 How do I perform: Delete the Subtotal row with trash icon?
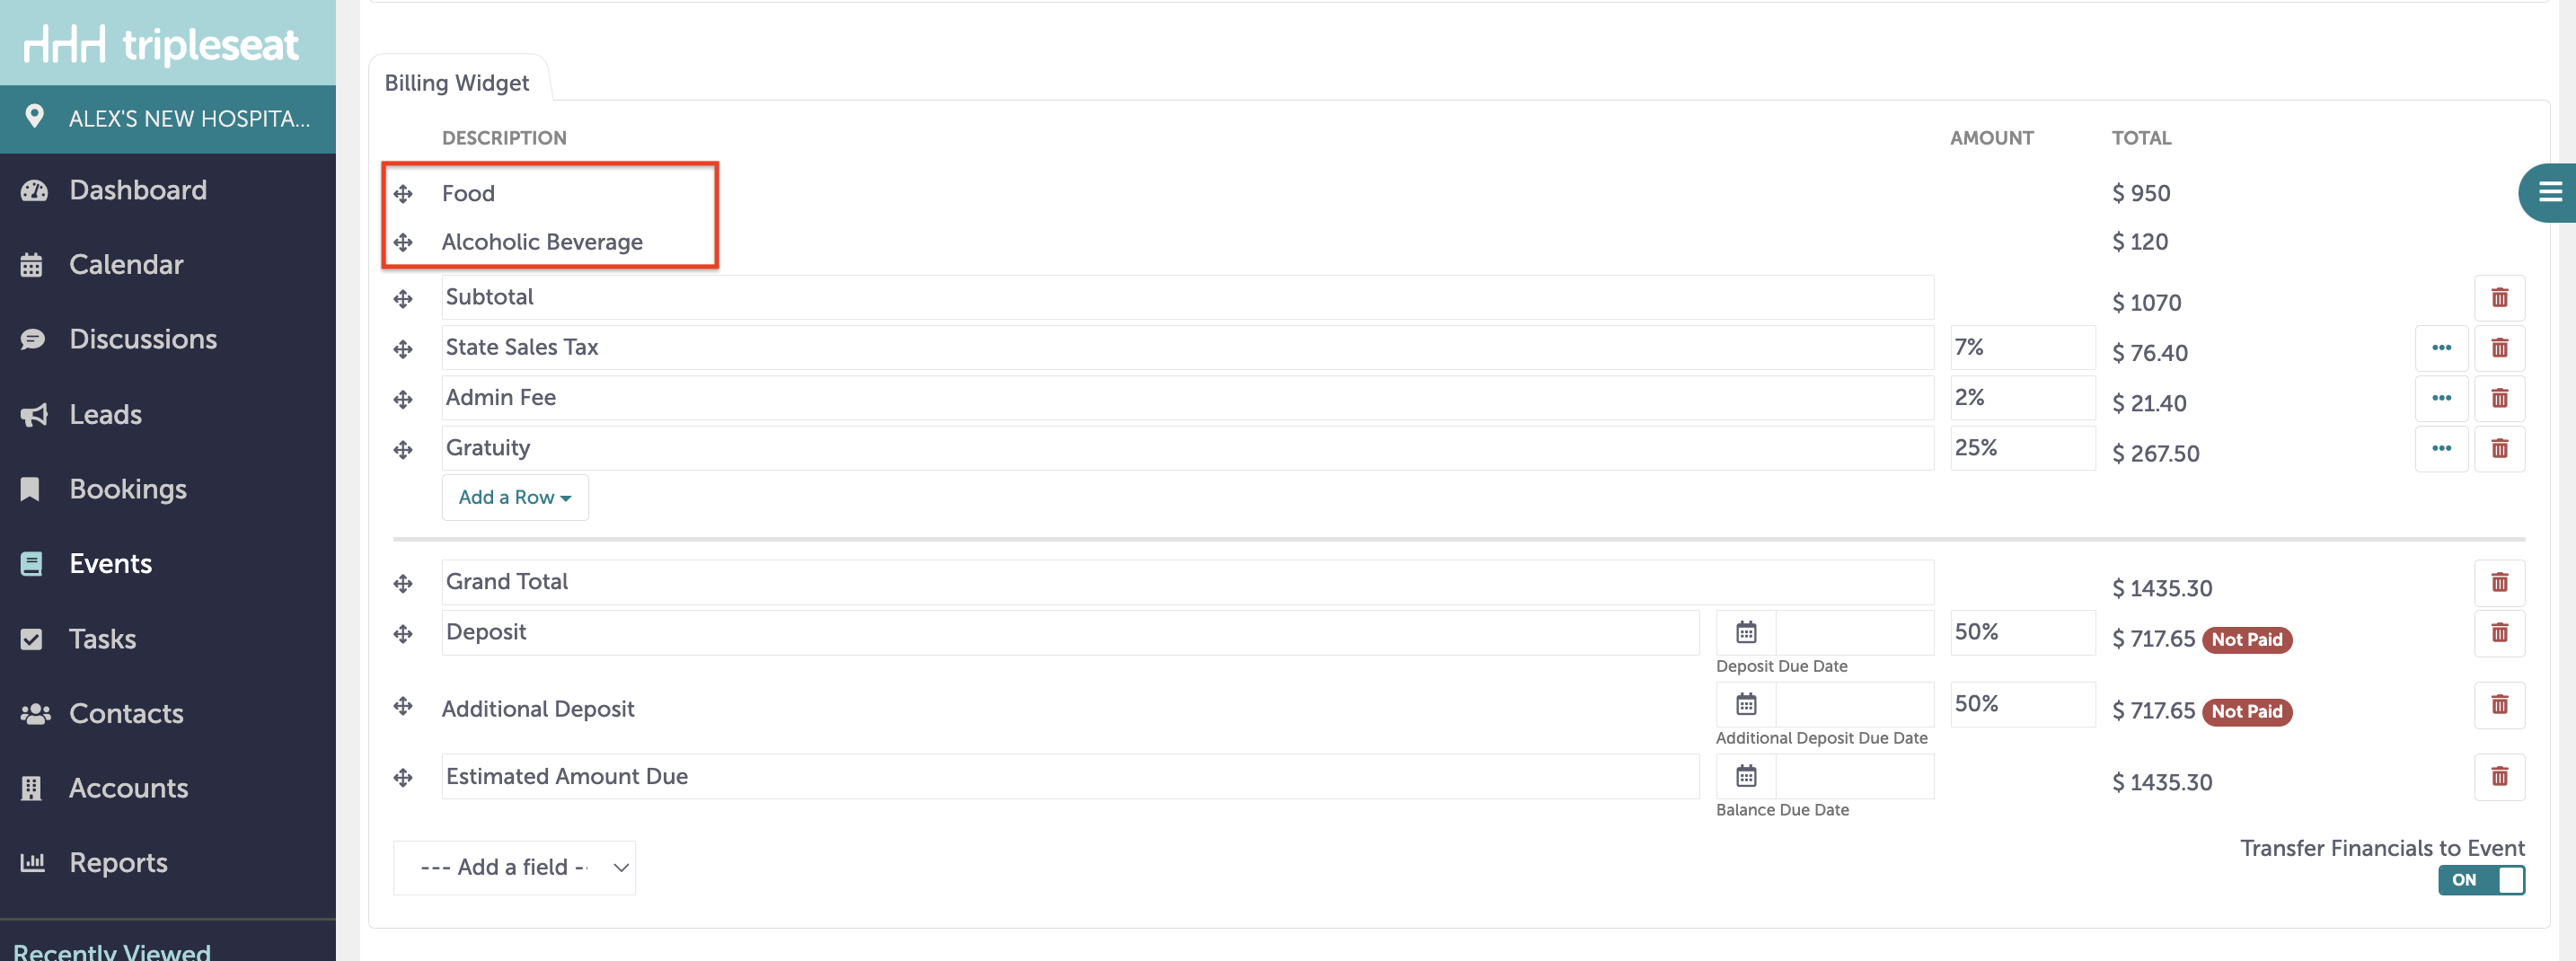tap(2499, 298)
